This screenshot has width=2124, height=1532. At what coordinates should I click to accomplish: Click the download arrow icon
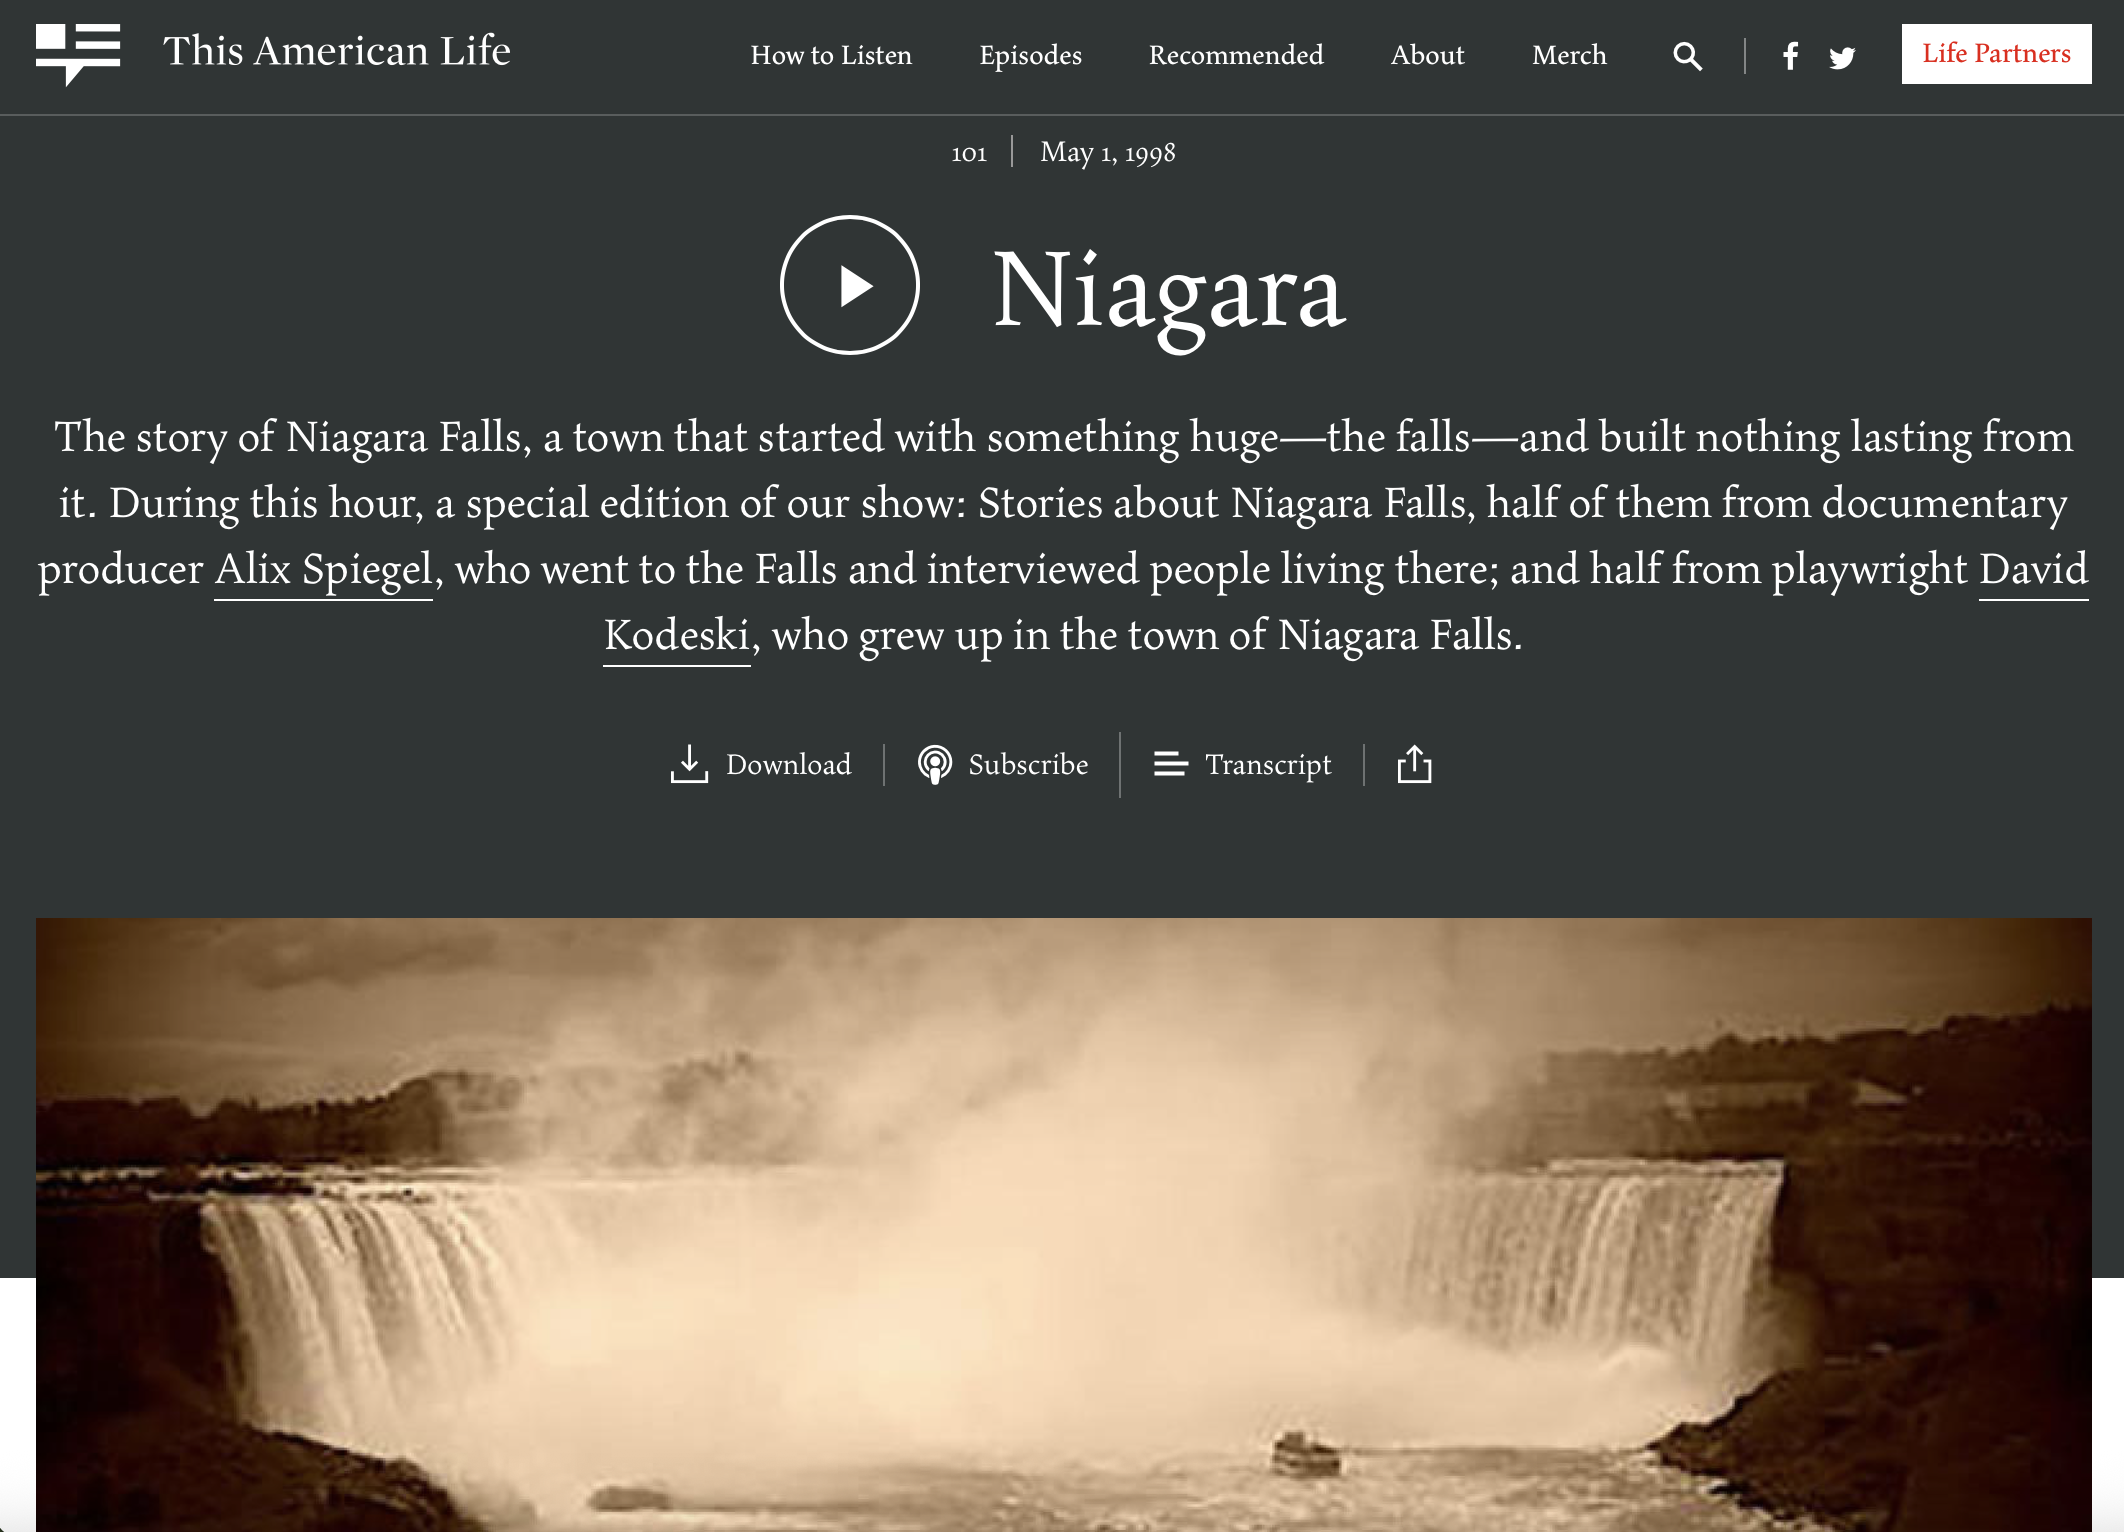(689, 764)
